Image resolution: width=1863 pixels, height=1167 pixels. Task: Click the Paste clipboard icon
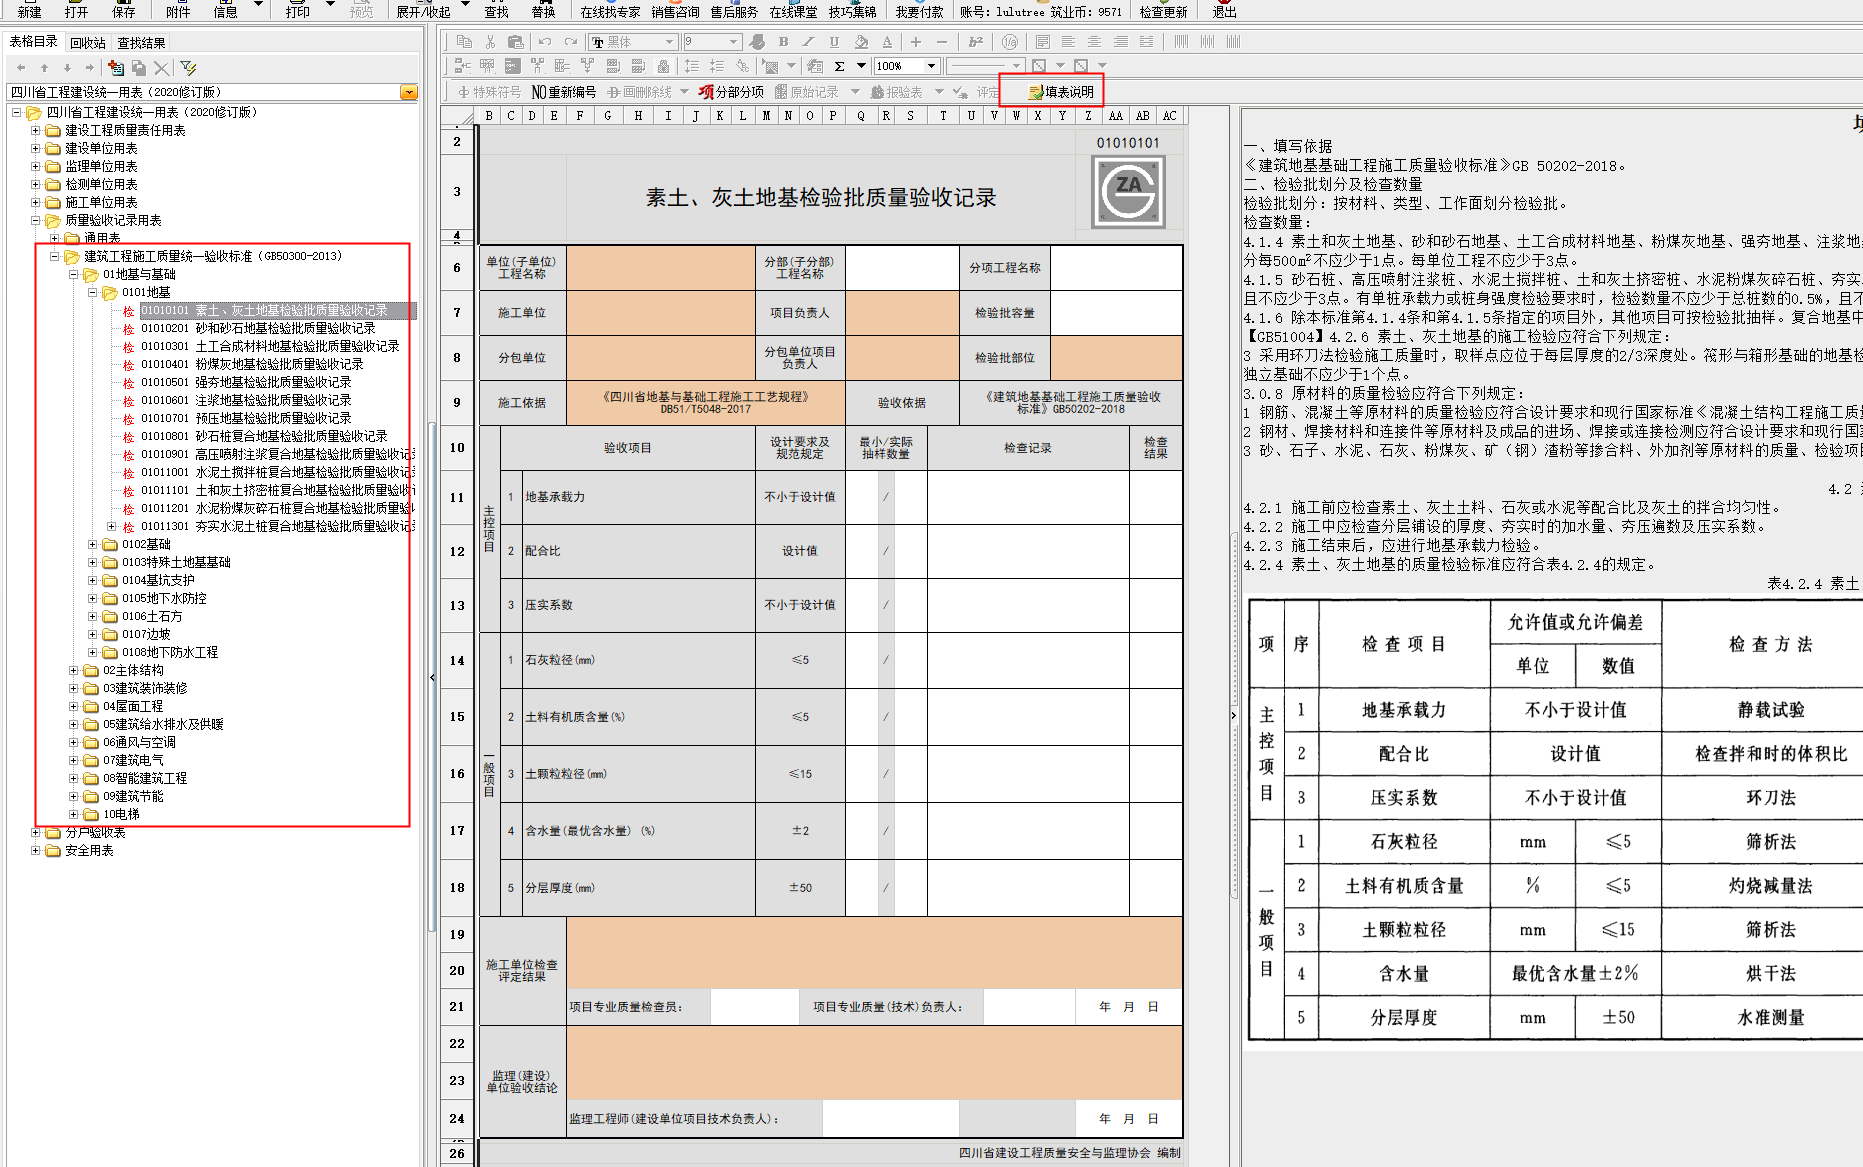(x=516, y=42)
